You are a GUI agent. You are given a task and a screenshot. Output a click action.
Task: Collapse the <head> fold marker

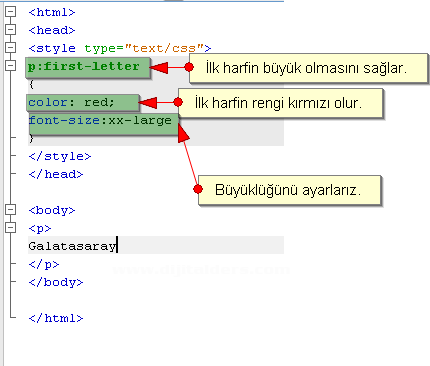(x=10, y=30)
